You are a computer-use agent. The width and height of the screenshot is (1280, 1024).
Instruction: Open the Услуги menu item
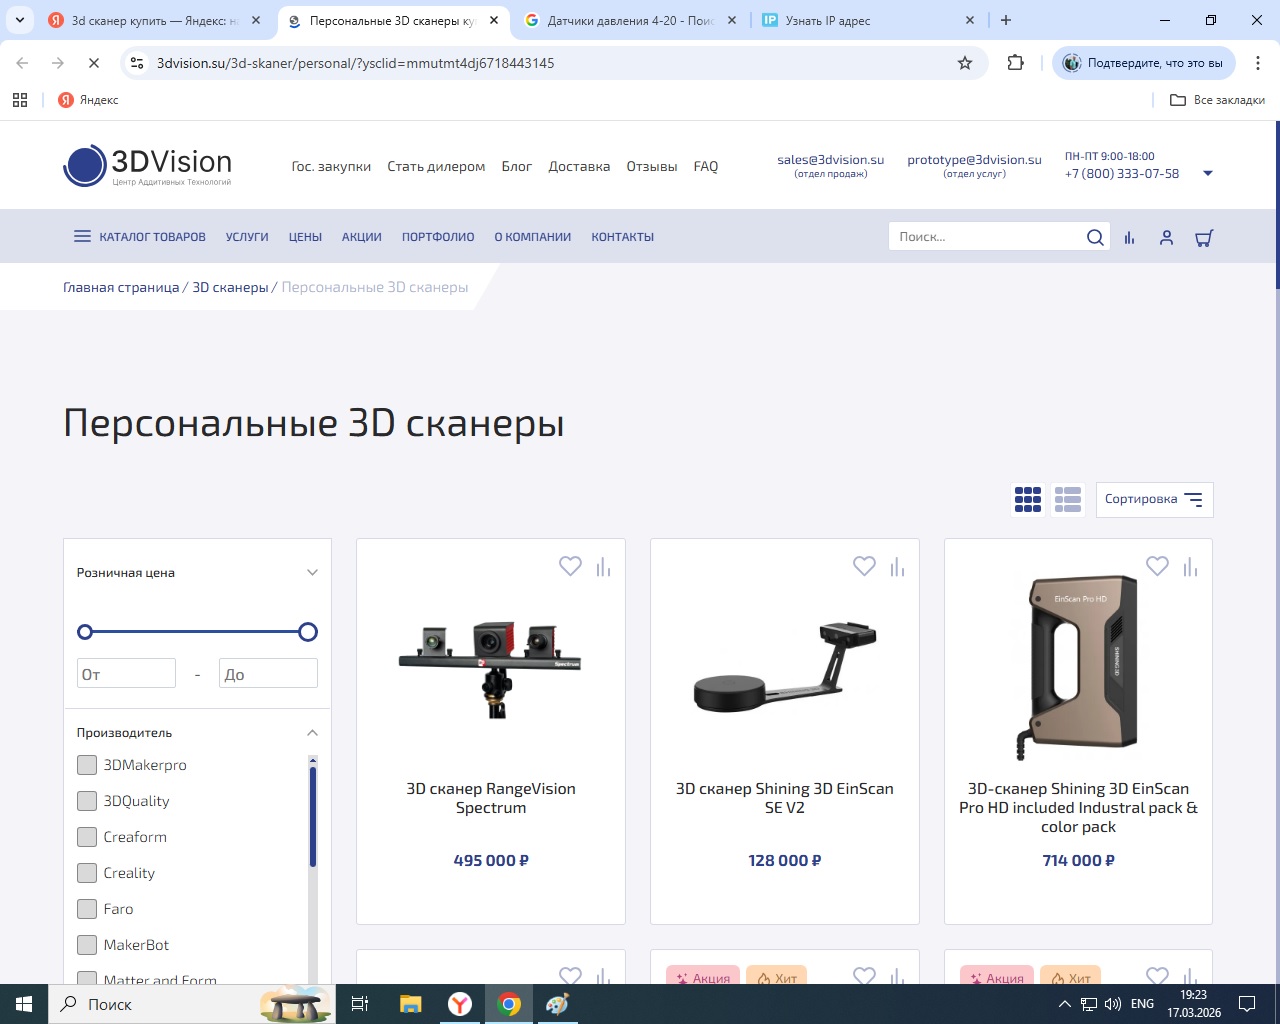coord(247,237)
